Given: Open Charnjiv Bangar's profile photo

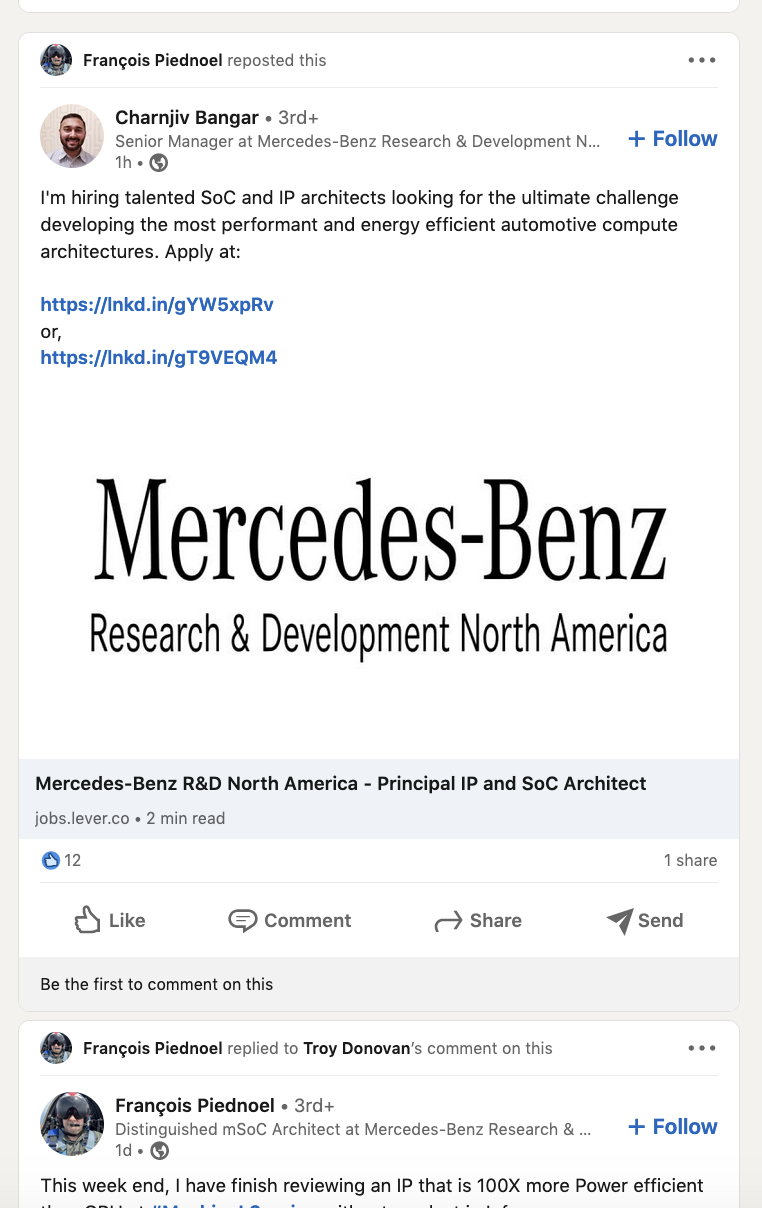Looking at the screenshot, I should 72,136.
